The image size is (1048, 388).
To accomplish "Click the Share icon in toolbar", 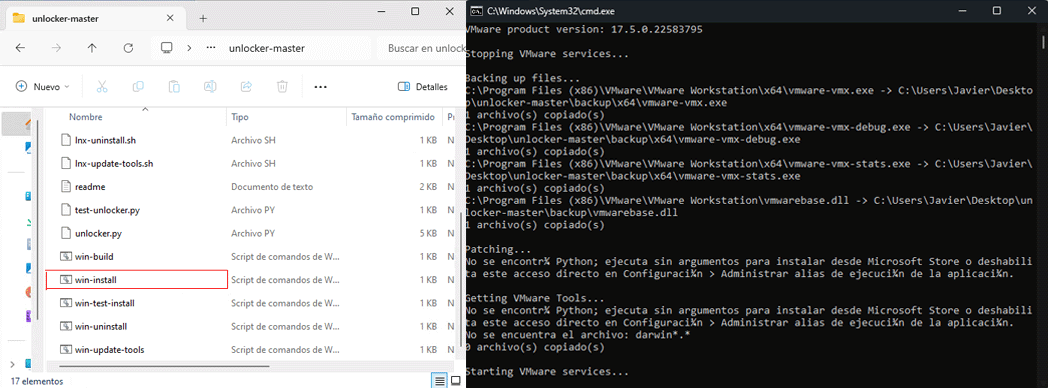I will coord(246,86).
